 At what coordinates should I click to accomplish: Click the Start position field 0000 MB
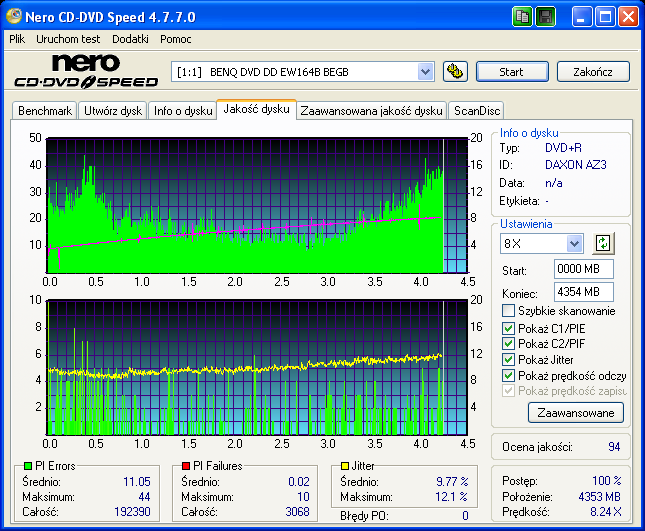pyautogui.click(x=584, y=269)
